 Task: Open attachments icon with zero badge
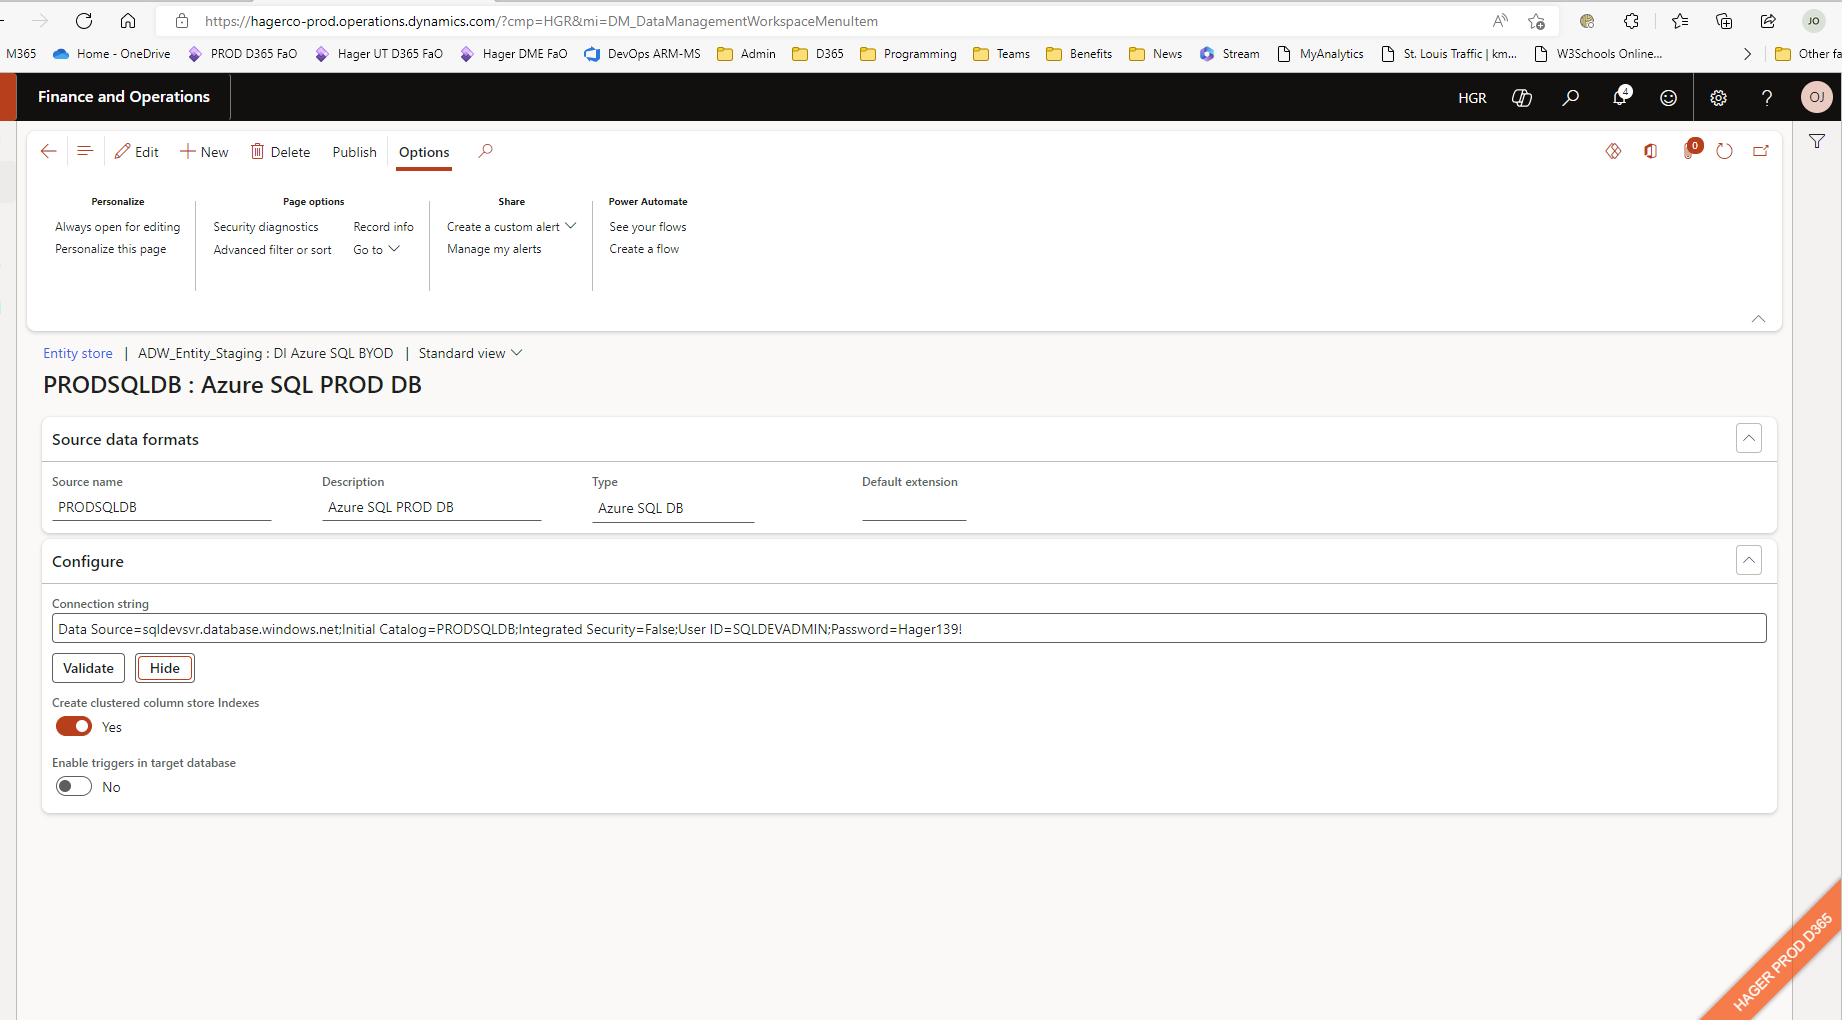click(x=1691, y=150)
